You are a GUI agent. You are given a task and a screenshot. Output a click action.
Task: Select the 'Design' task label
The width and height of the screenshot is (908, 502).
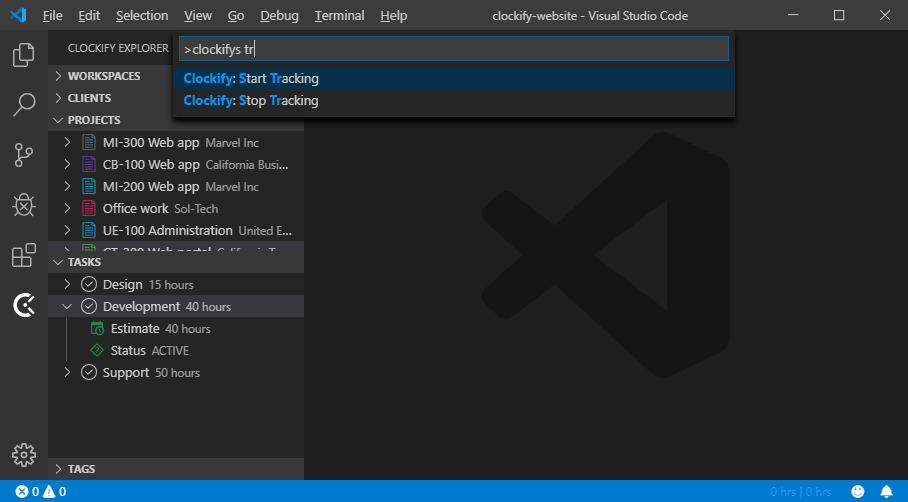[x=122, y=285]
